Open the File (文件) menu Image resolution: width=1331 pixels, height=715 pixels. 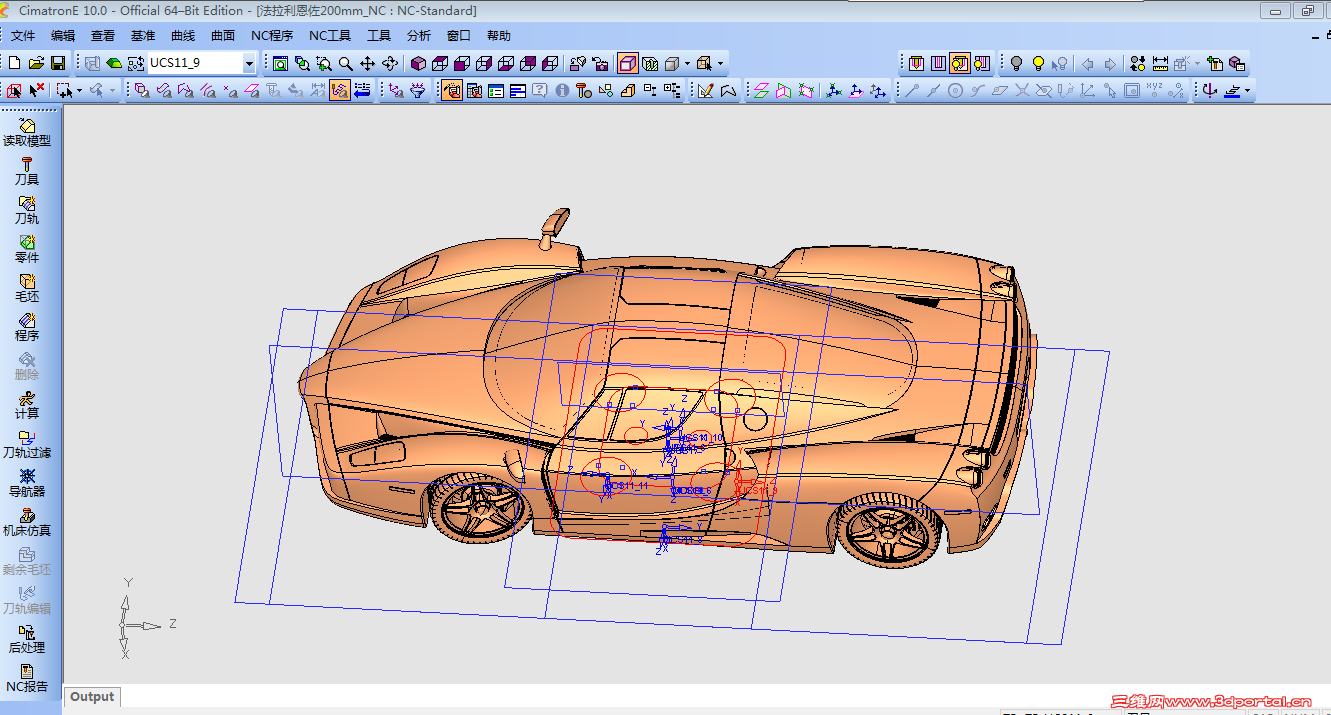tap(23, 36)
